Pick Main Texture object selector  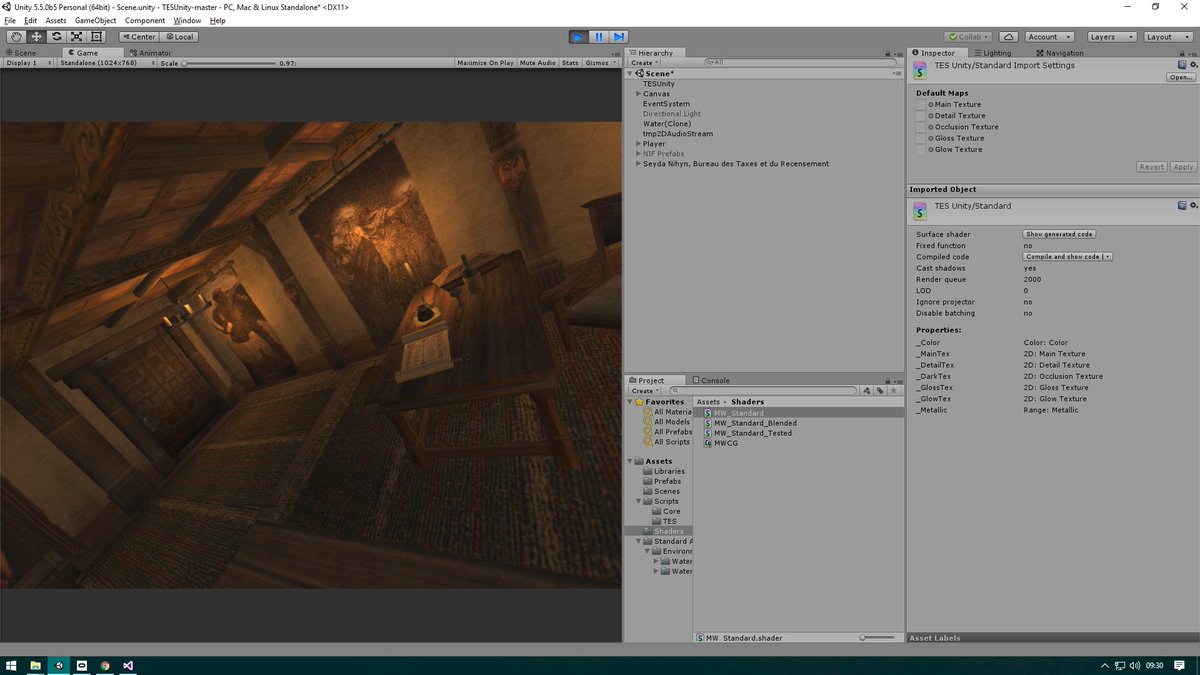931,104
